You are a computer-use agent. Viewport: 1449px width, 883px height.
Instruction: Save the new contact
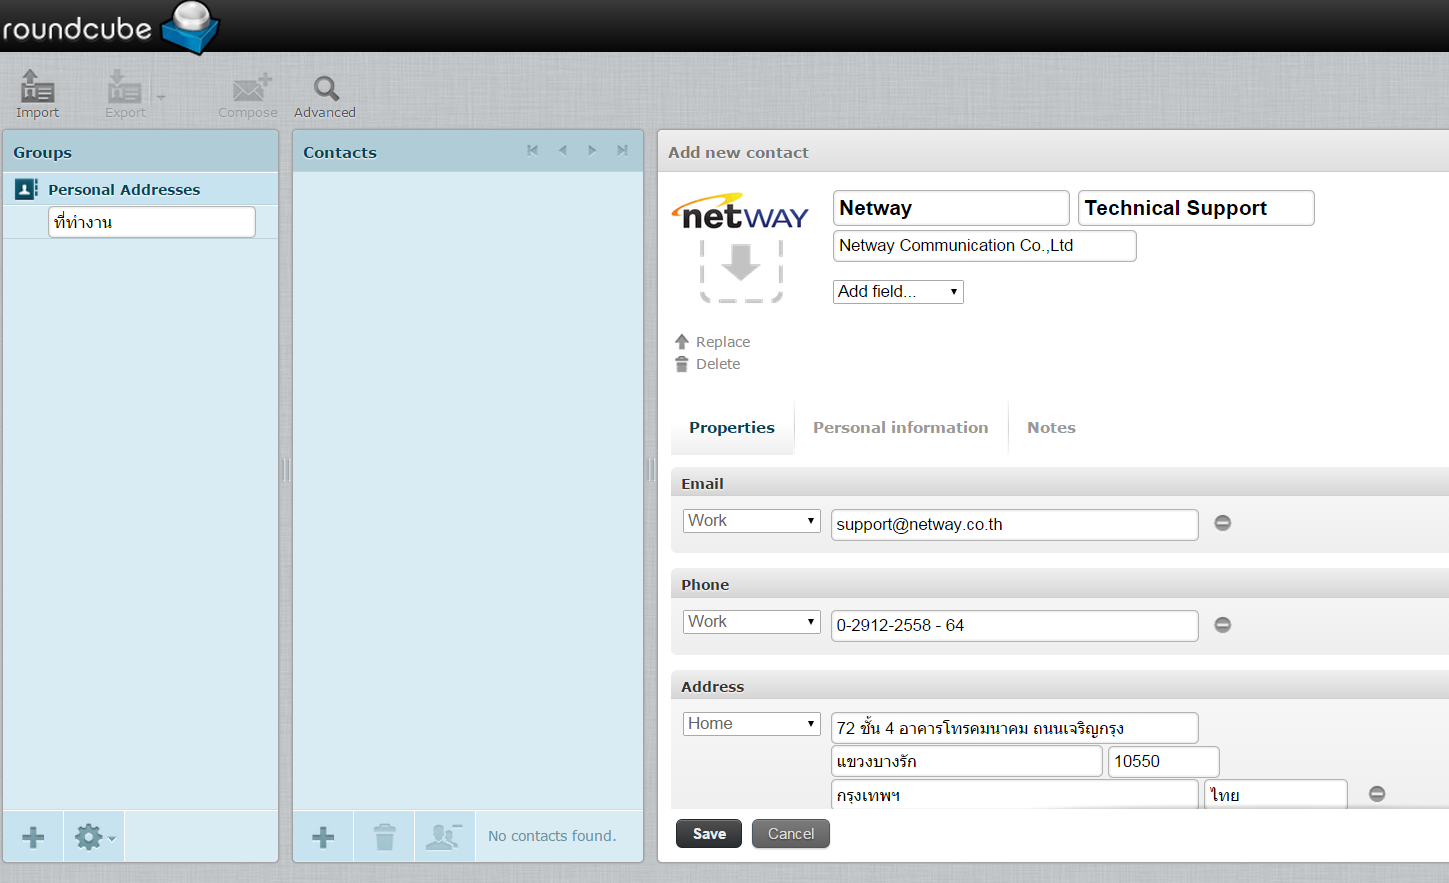(x=709, y=834)
